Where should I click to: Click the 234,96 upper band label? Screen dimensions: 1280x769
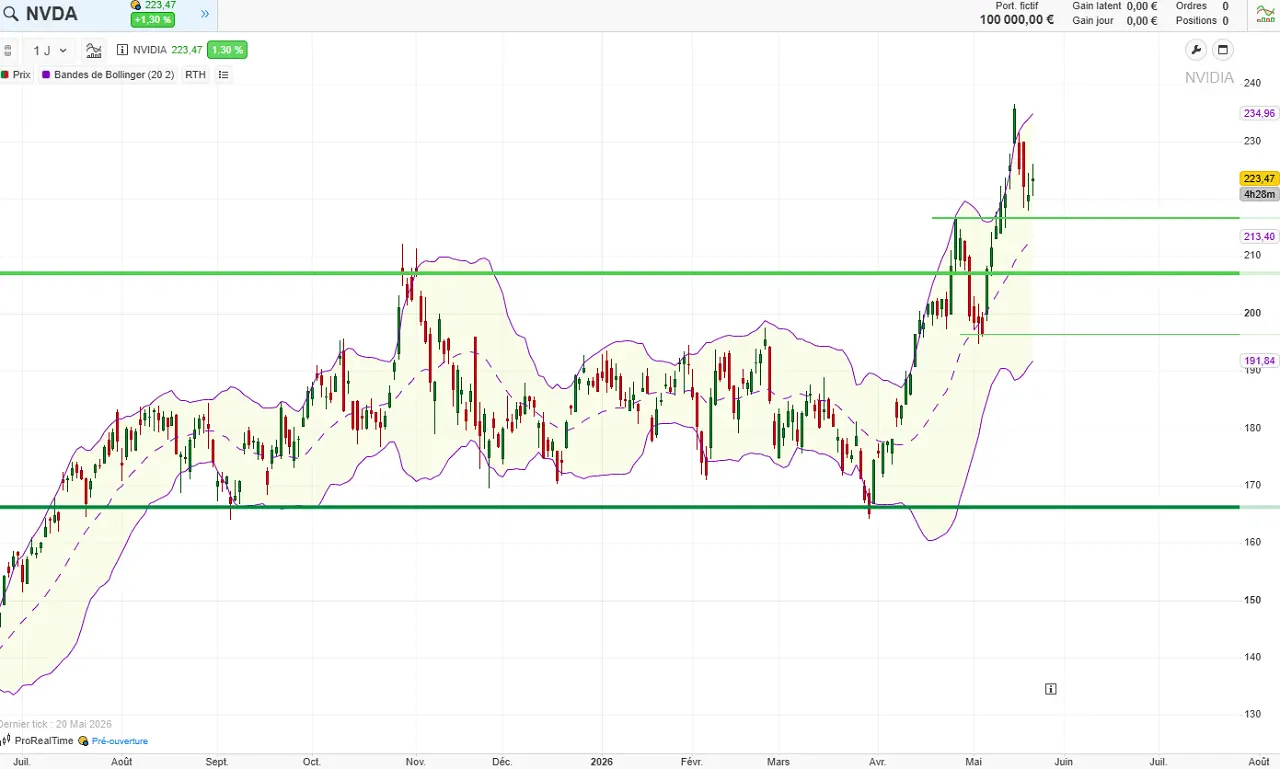click(1258, 113)
